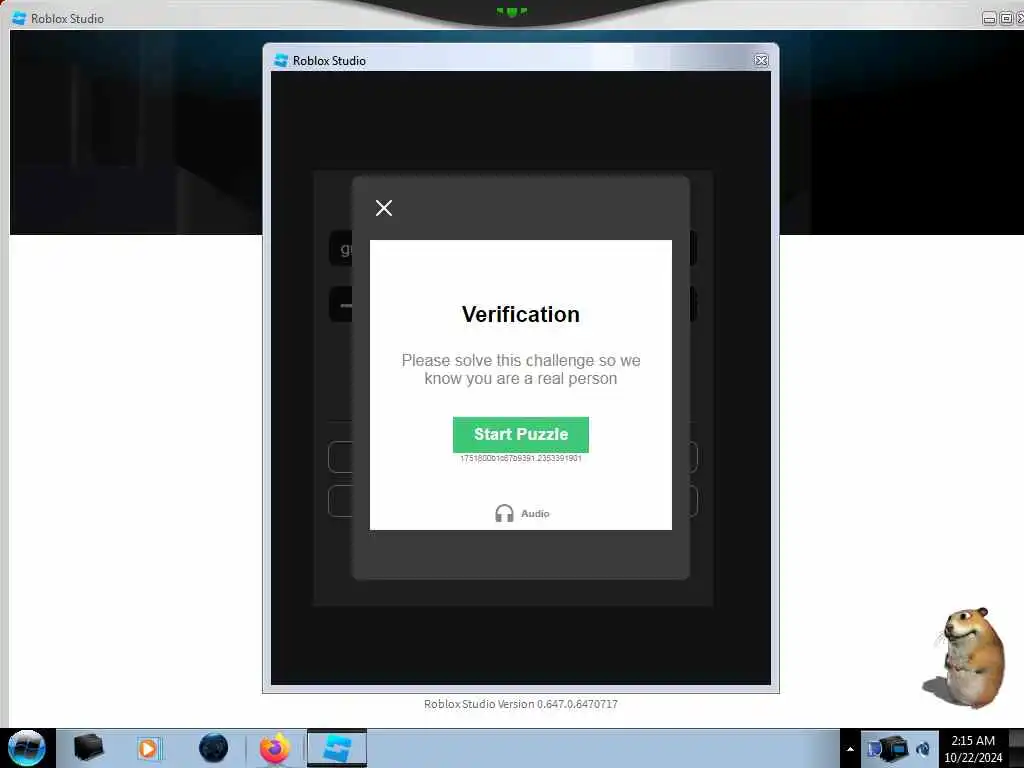The width and height of the screenshot is (1024, 768).
Task: Click the green Start Puzzle button
Action: 520,434
